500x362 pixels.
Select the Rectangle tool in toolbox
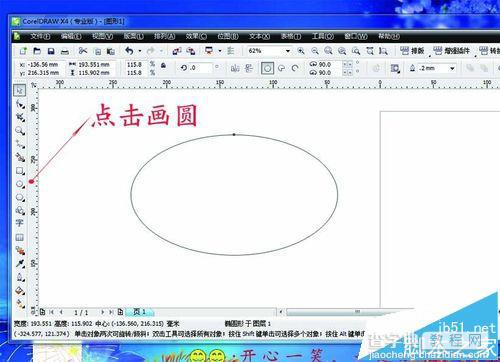[20, 171]
